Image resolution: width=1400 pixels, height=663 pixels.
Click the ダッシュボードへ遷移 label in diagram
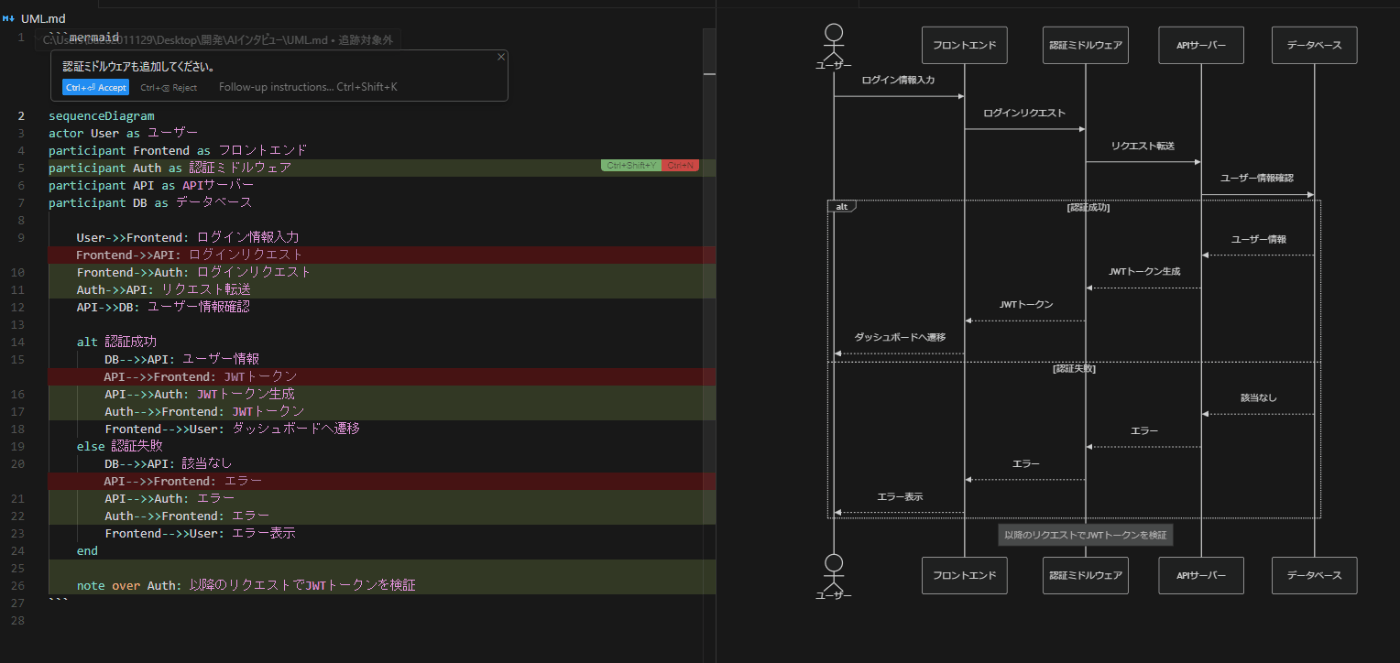click(x=899, y=338)
